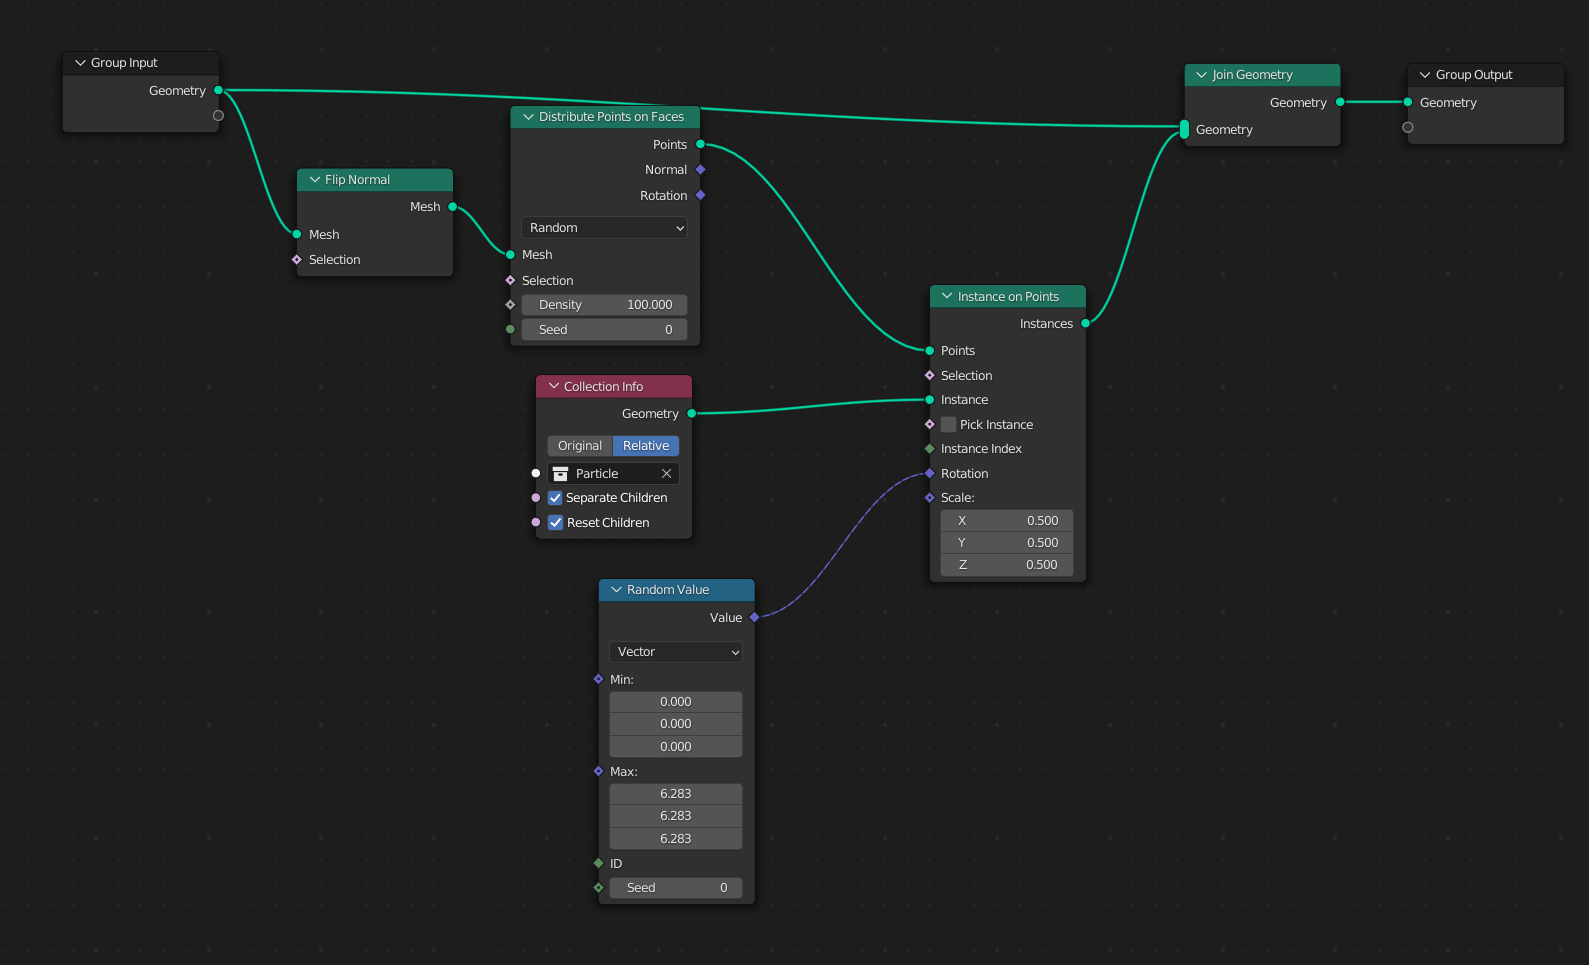Click the second Max 6.283 field
The height and width of the screenshot is (965, 1589).
click(676, 816)
